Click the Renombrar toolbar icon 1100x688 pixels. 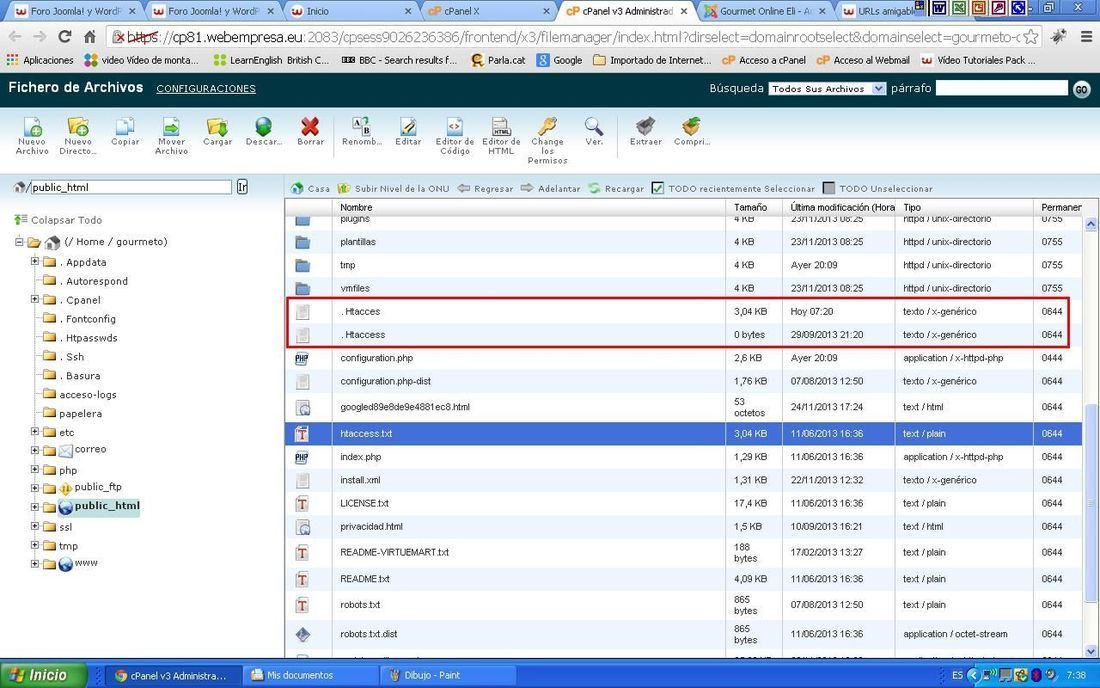(x=361, y=126)
